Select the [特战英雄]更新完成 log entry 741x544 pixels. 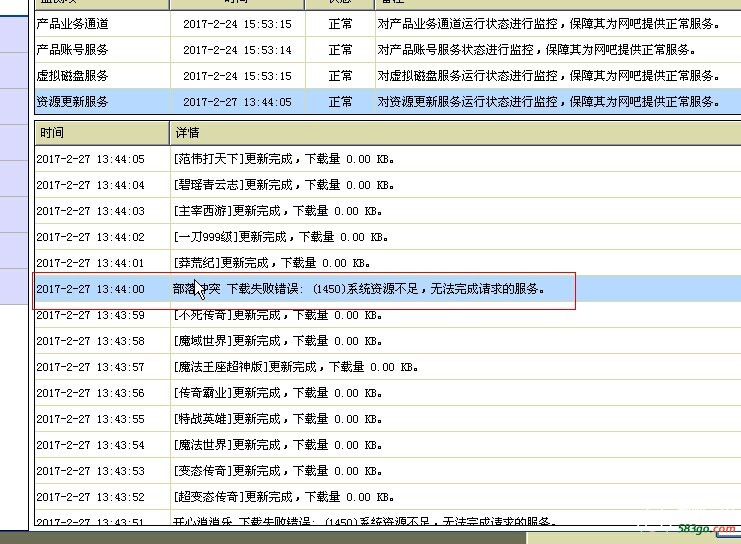tap(278, 419)
